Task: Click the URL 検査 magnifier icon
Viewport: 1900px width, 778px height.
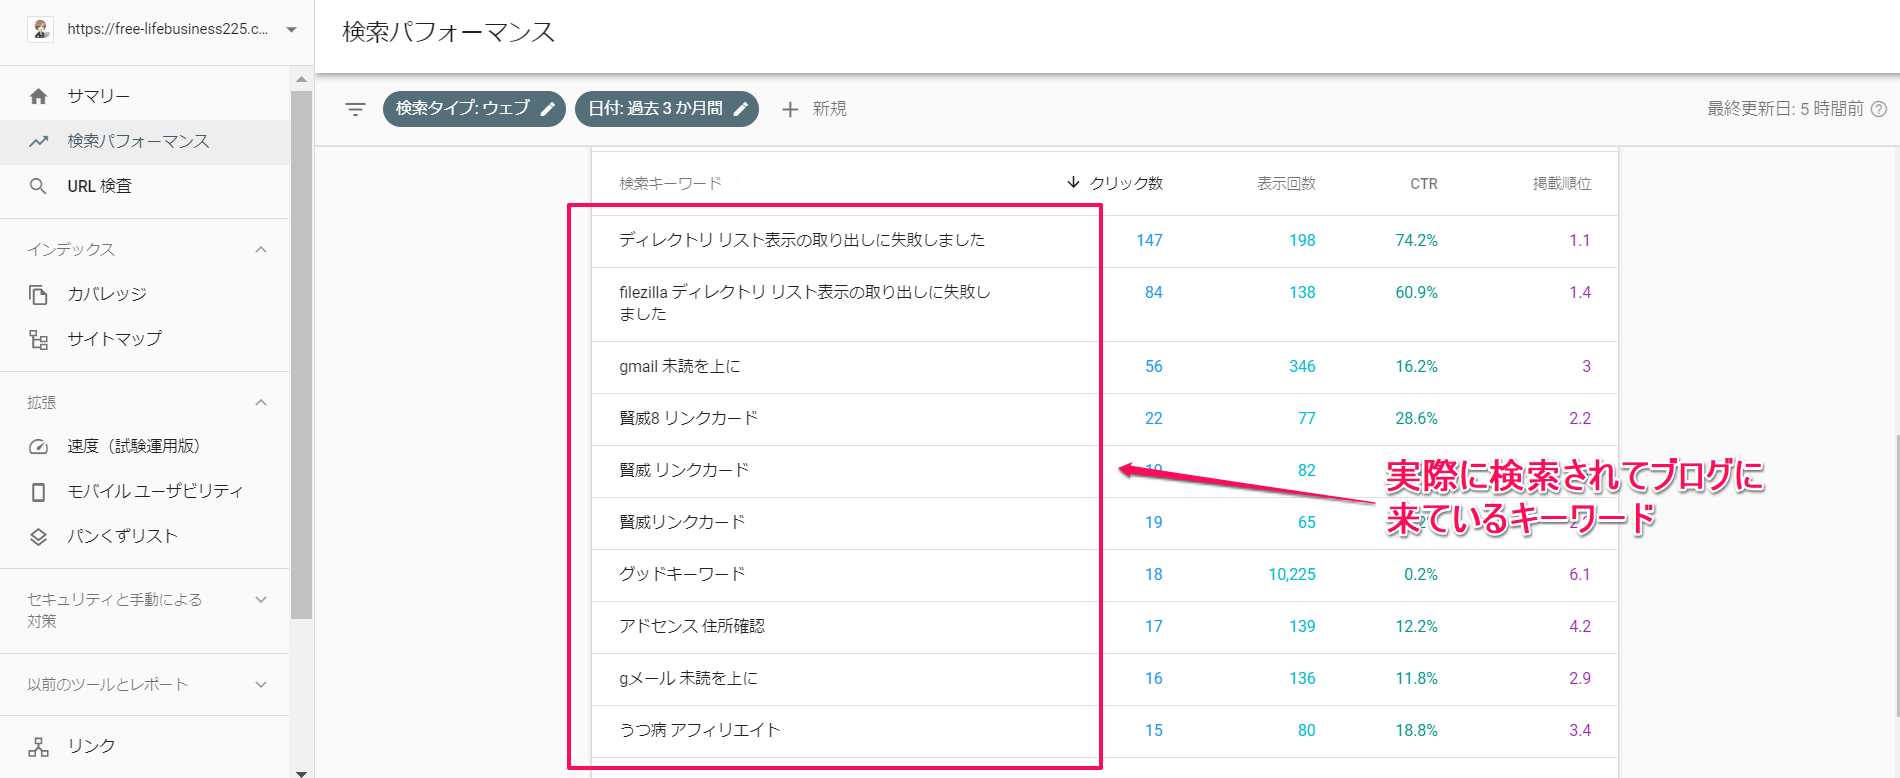Action: [38, 186]
